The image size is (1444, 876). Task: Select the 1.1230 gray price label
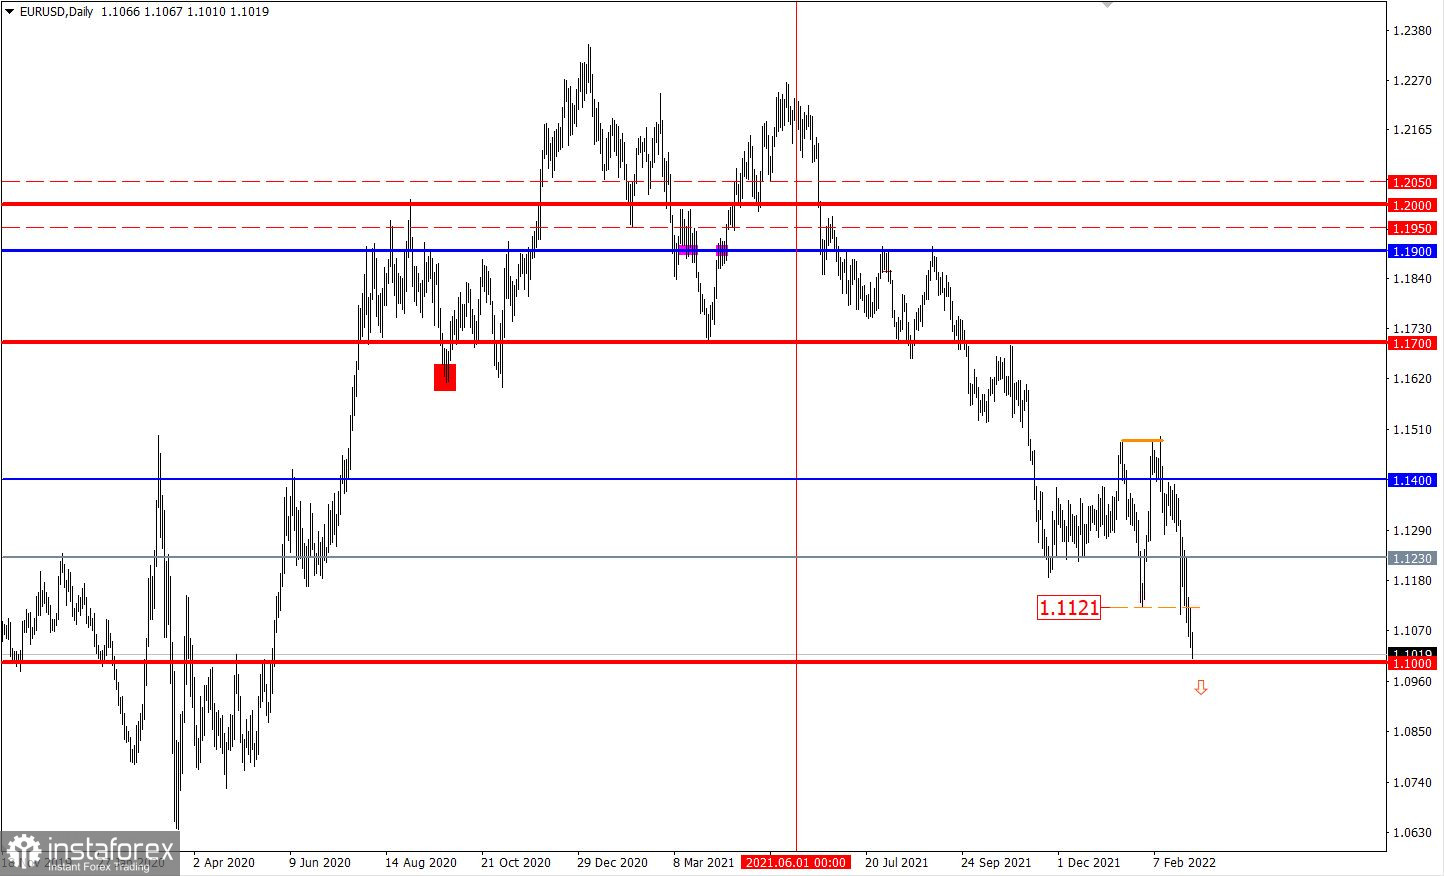(1412, 557)
